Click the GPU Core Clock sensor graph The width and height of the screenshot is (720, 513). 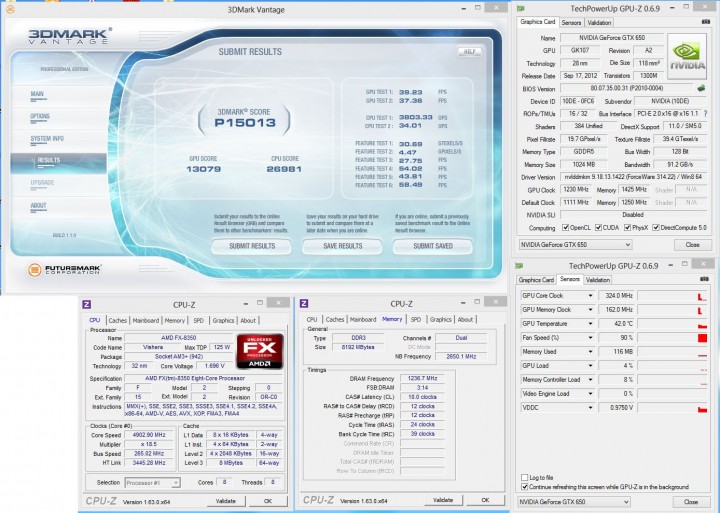[x=672, y=296]
